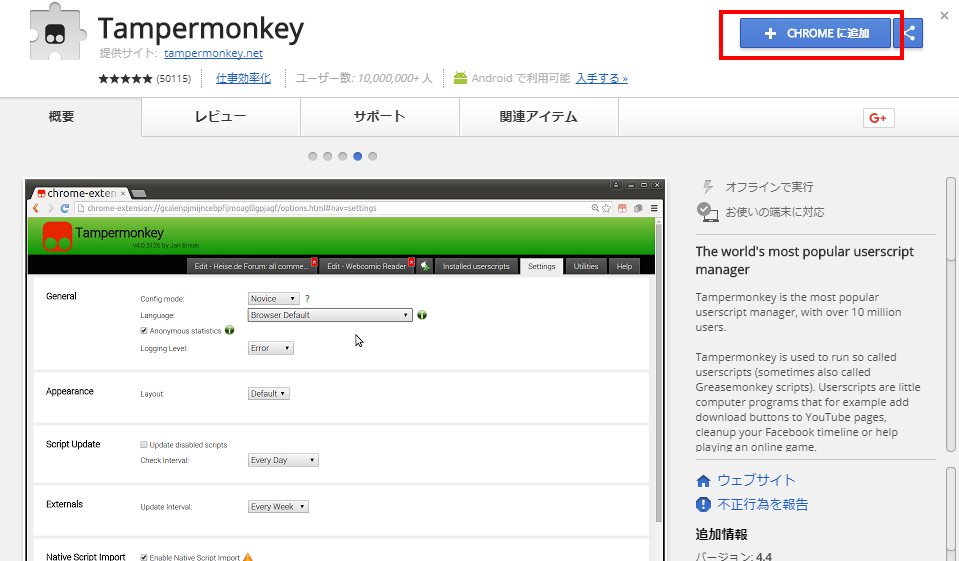Click the red Tampermonkey toolbar extension icon
Image resolution: width=959 pixels, height=561 pixels.
point(622,208)
